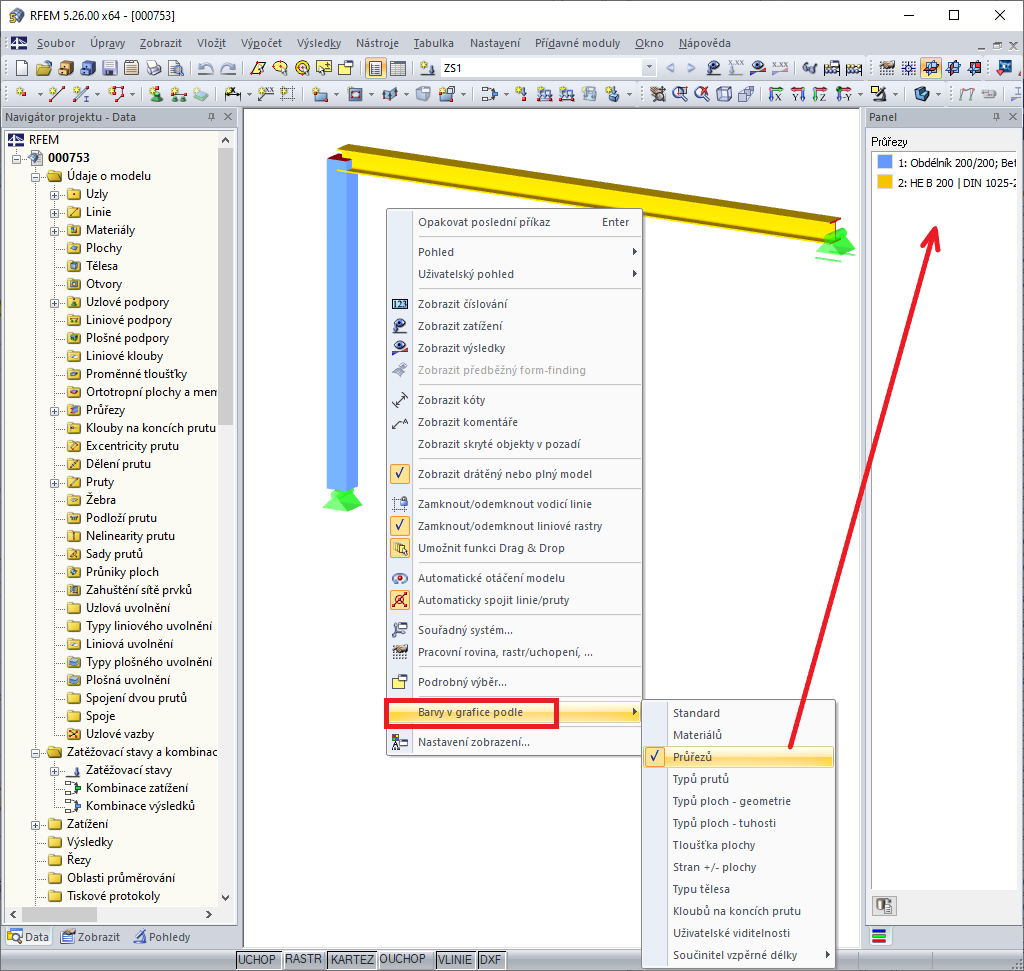Screen dimensions: 1024x971
Task: Open the Výpočet menu
Action: point(261,43)
